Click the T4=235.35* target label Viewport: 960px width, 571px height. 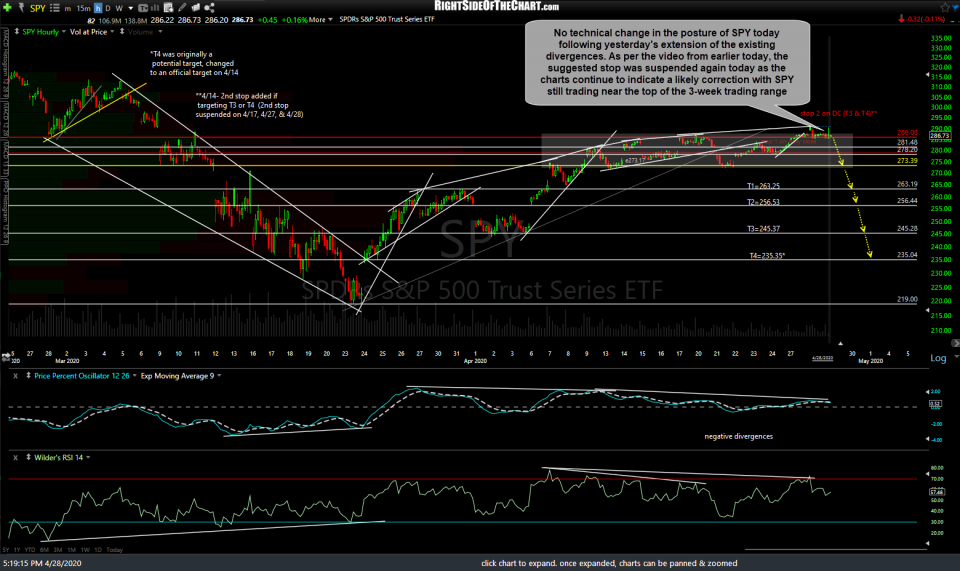click(767, 256)
